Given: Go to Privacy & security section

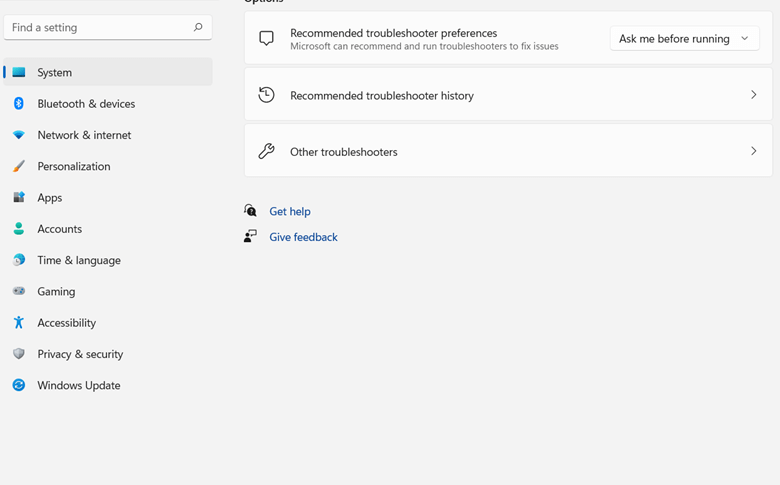Looking at the screenshot, I should 80,354.
